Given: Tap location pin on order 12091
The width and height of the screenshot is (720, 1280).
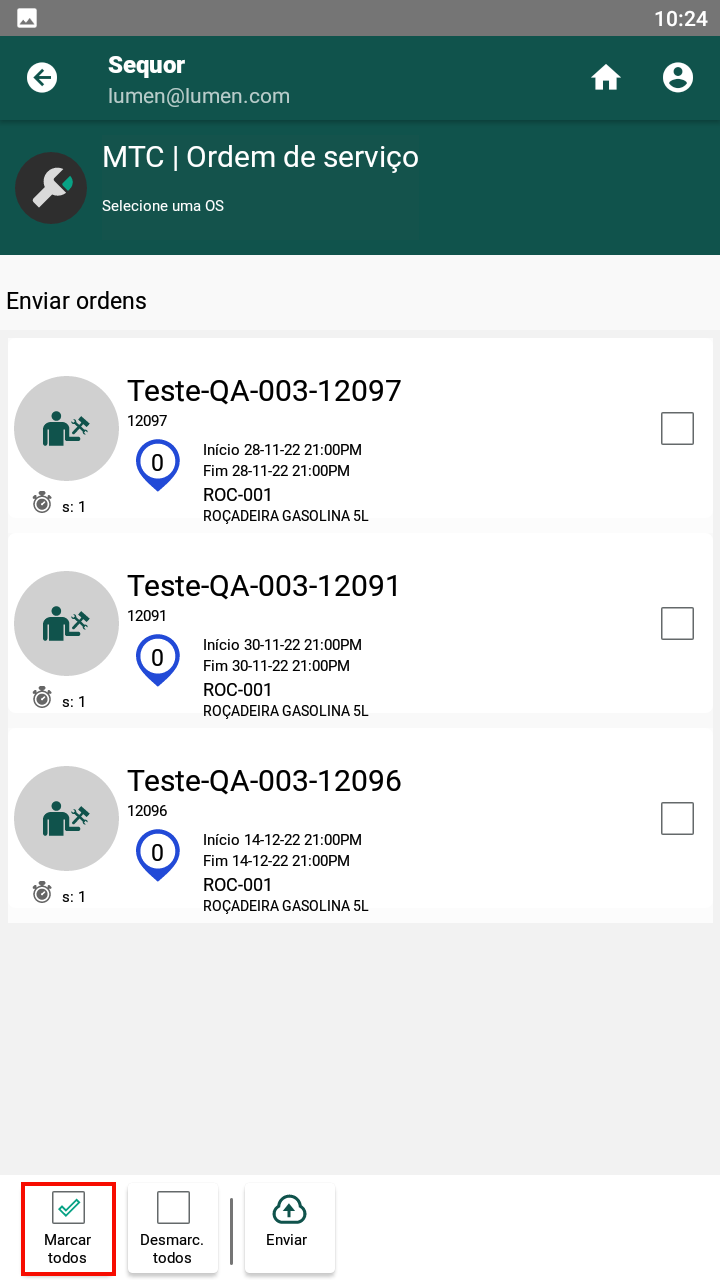Looking at the screenshot, I should [157, 660].
